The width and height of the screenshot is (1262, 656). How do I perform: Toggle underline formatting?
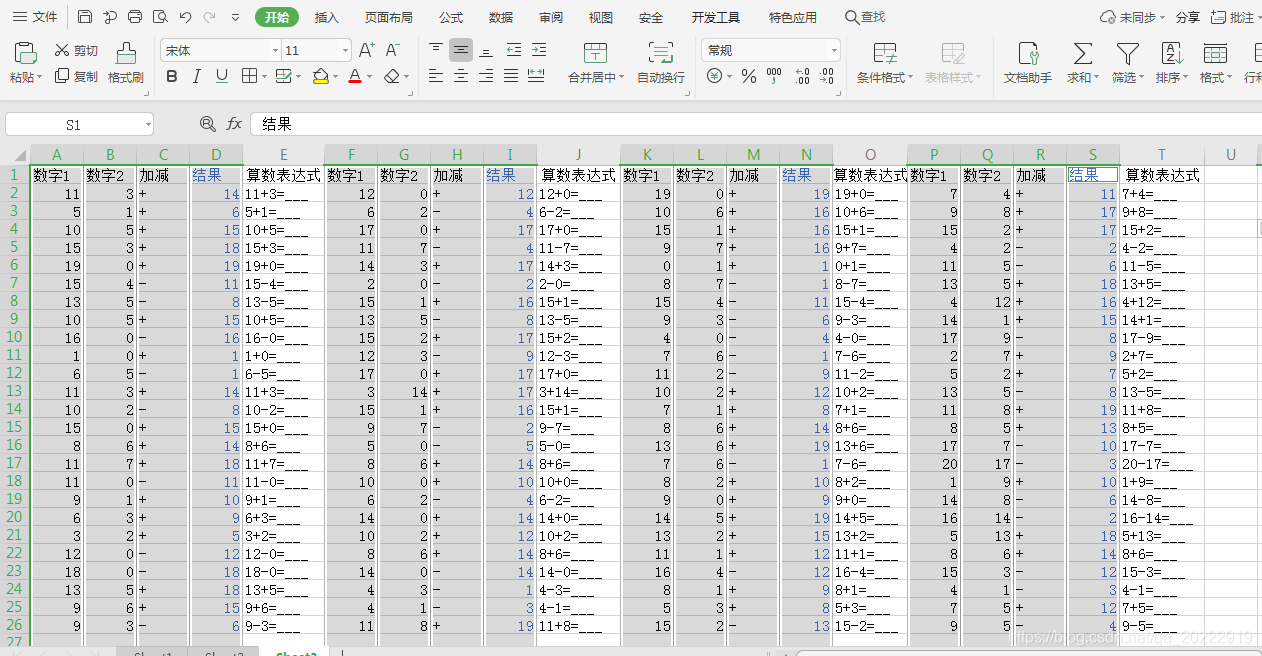tap(222, 76)
